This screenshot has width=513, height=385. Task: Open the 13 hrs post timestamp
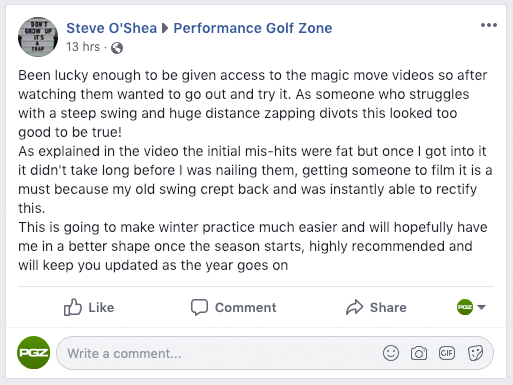tap(83, 47)
